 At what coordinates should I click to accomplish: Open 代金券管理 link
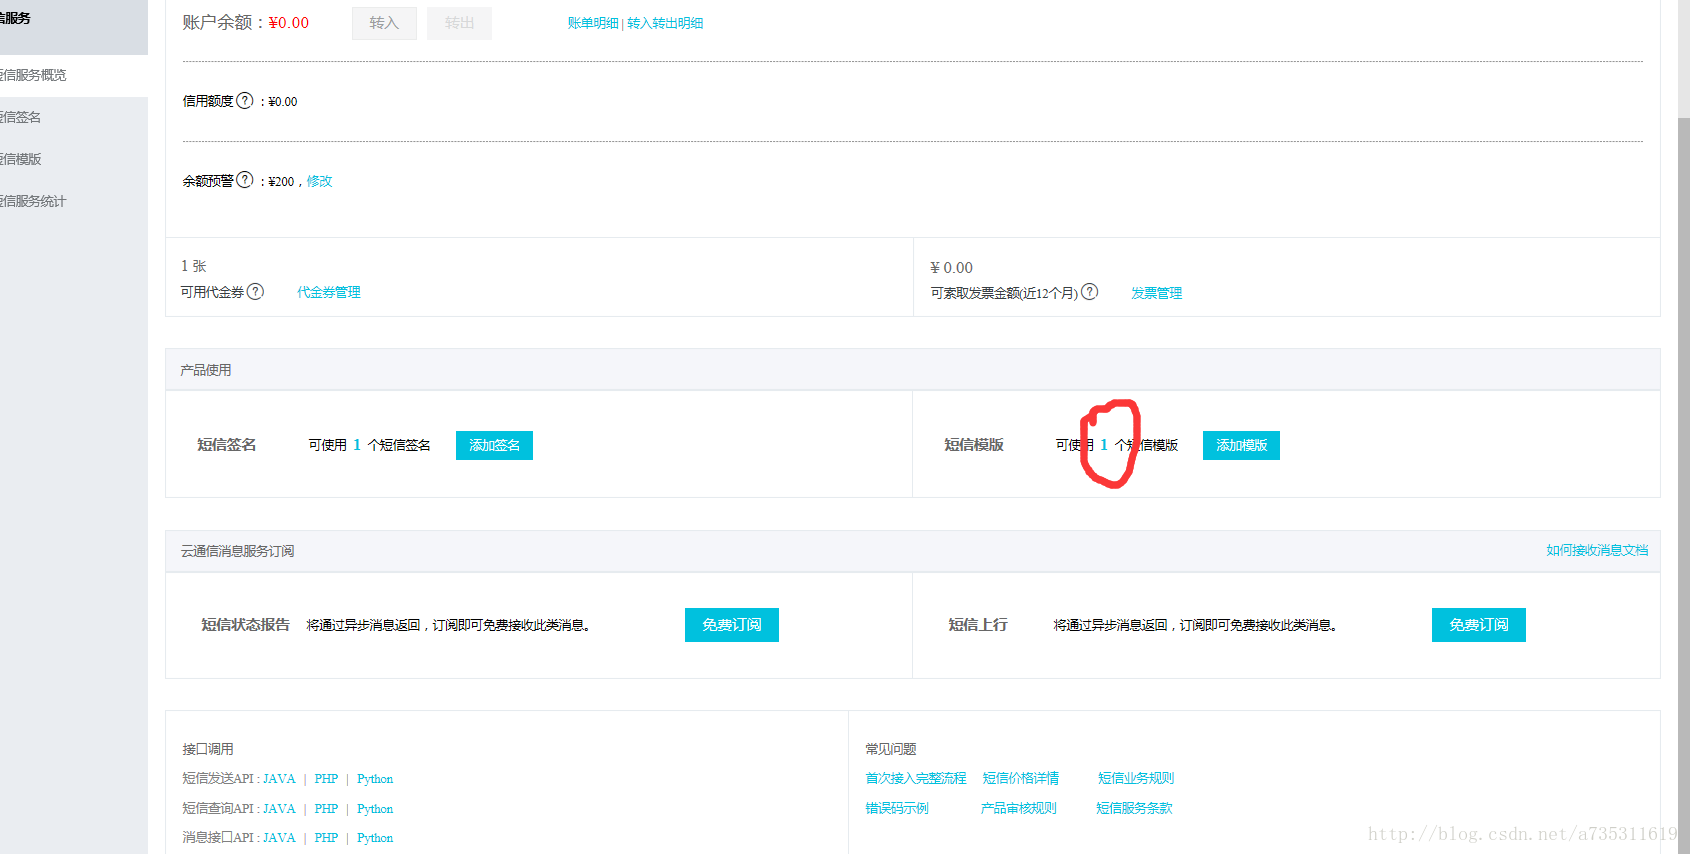pos(328,292)
